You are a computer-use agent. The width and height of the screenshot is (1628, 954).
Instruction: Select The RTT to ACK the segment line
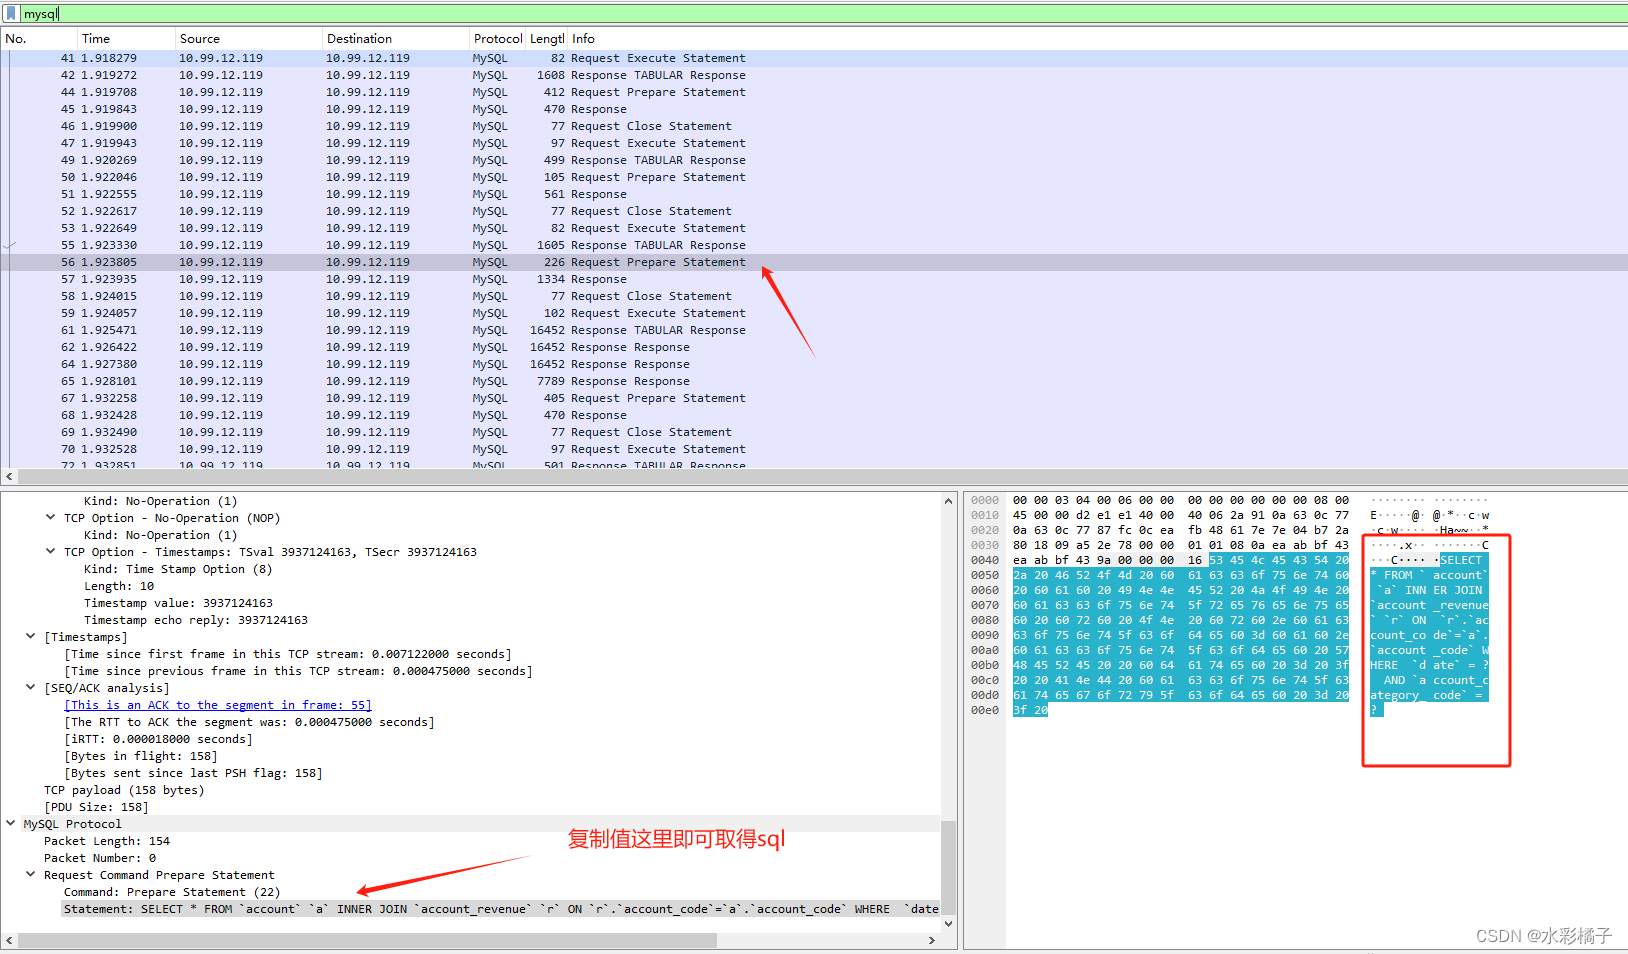250,722
